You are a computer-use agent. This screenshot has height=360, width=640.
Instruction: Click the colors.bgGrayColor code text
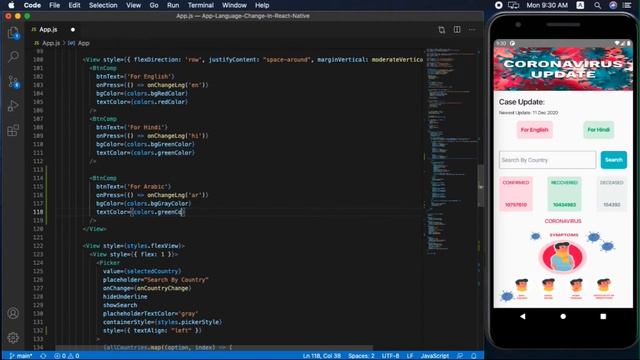pyautogui.click(x=158, y=203)
